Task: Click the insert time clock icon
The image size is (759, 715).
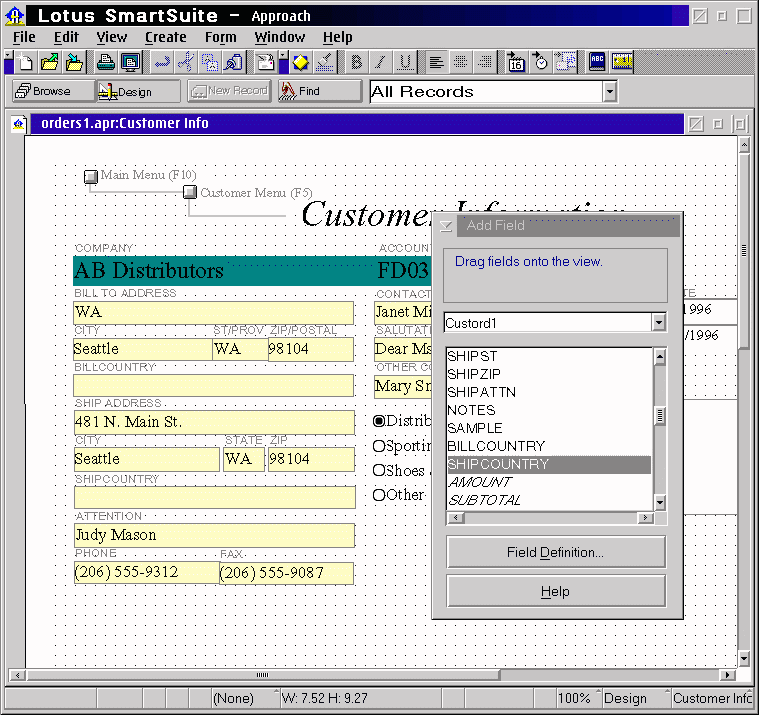Action: 540,62
